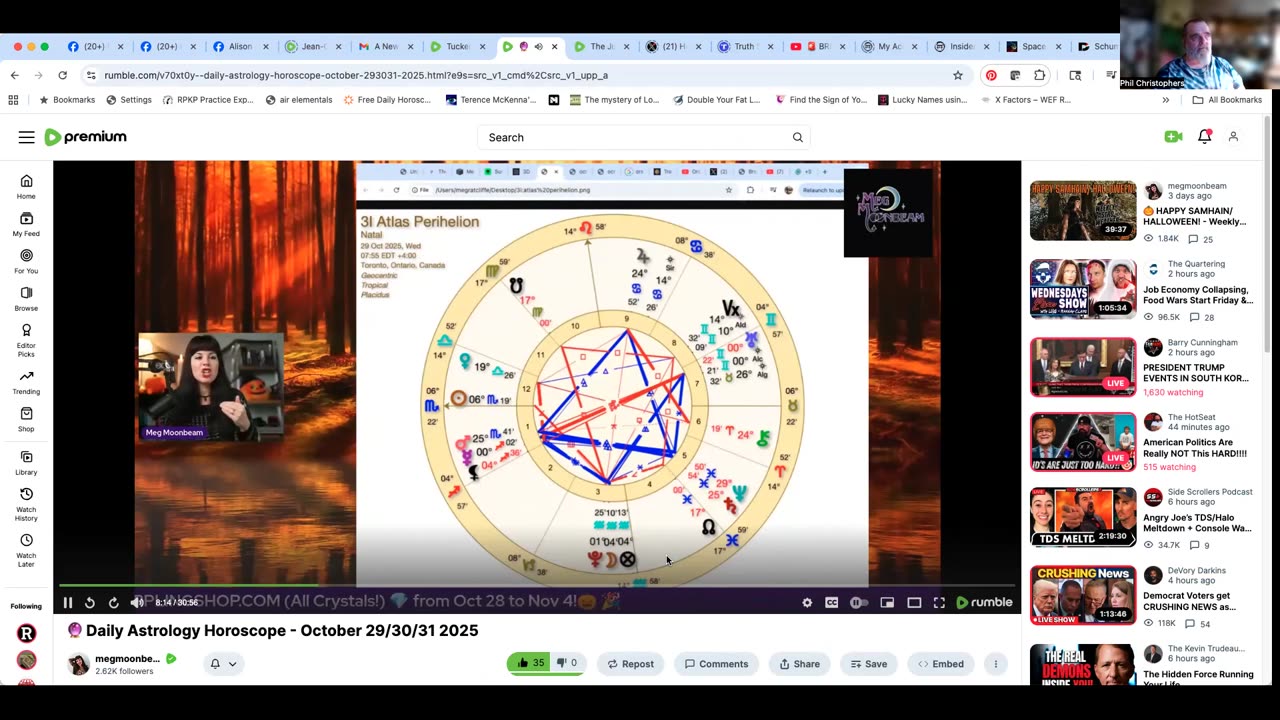Toggle closed captions on player
The image size is (1280, 720).
tap(831, 602)
